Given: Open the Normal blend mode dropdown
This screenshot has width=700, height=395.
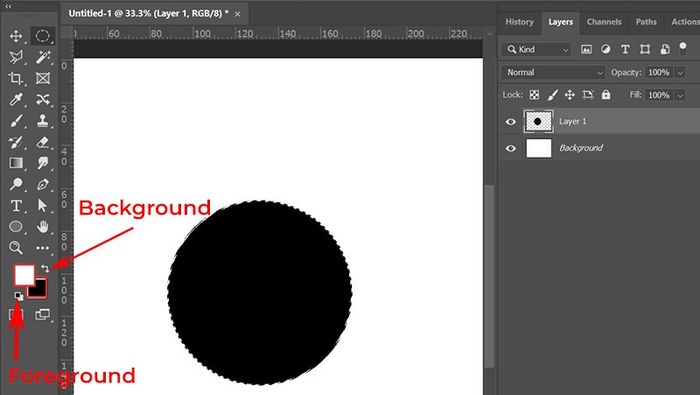Looking at the screenshot, I should pos(553,72).
